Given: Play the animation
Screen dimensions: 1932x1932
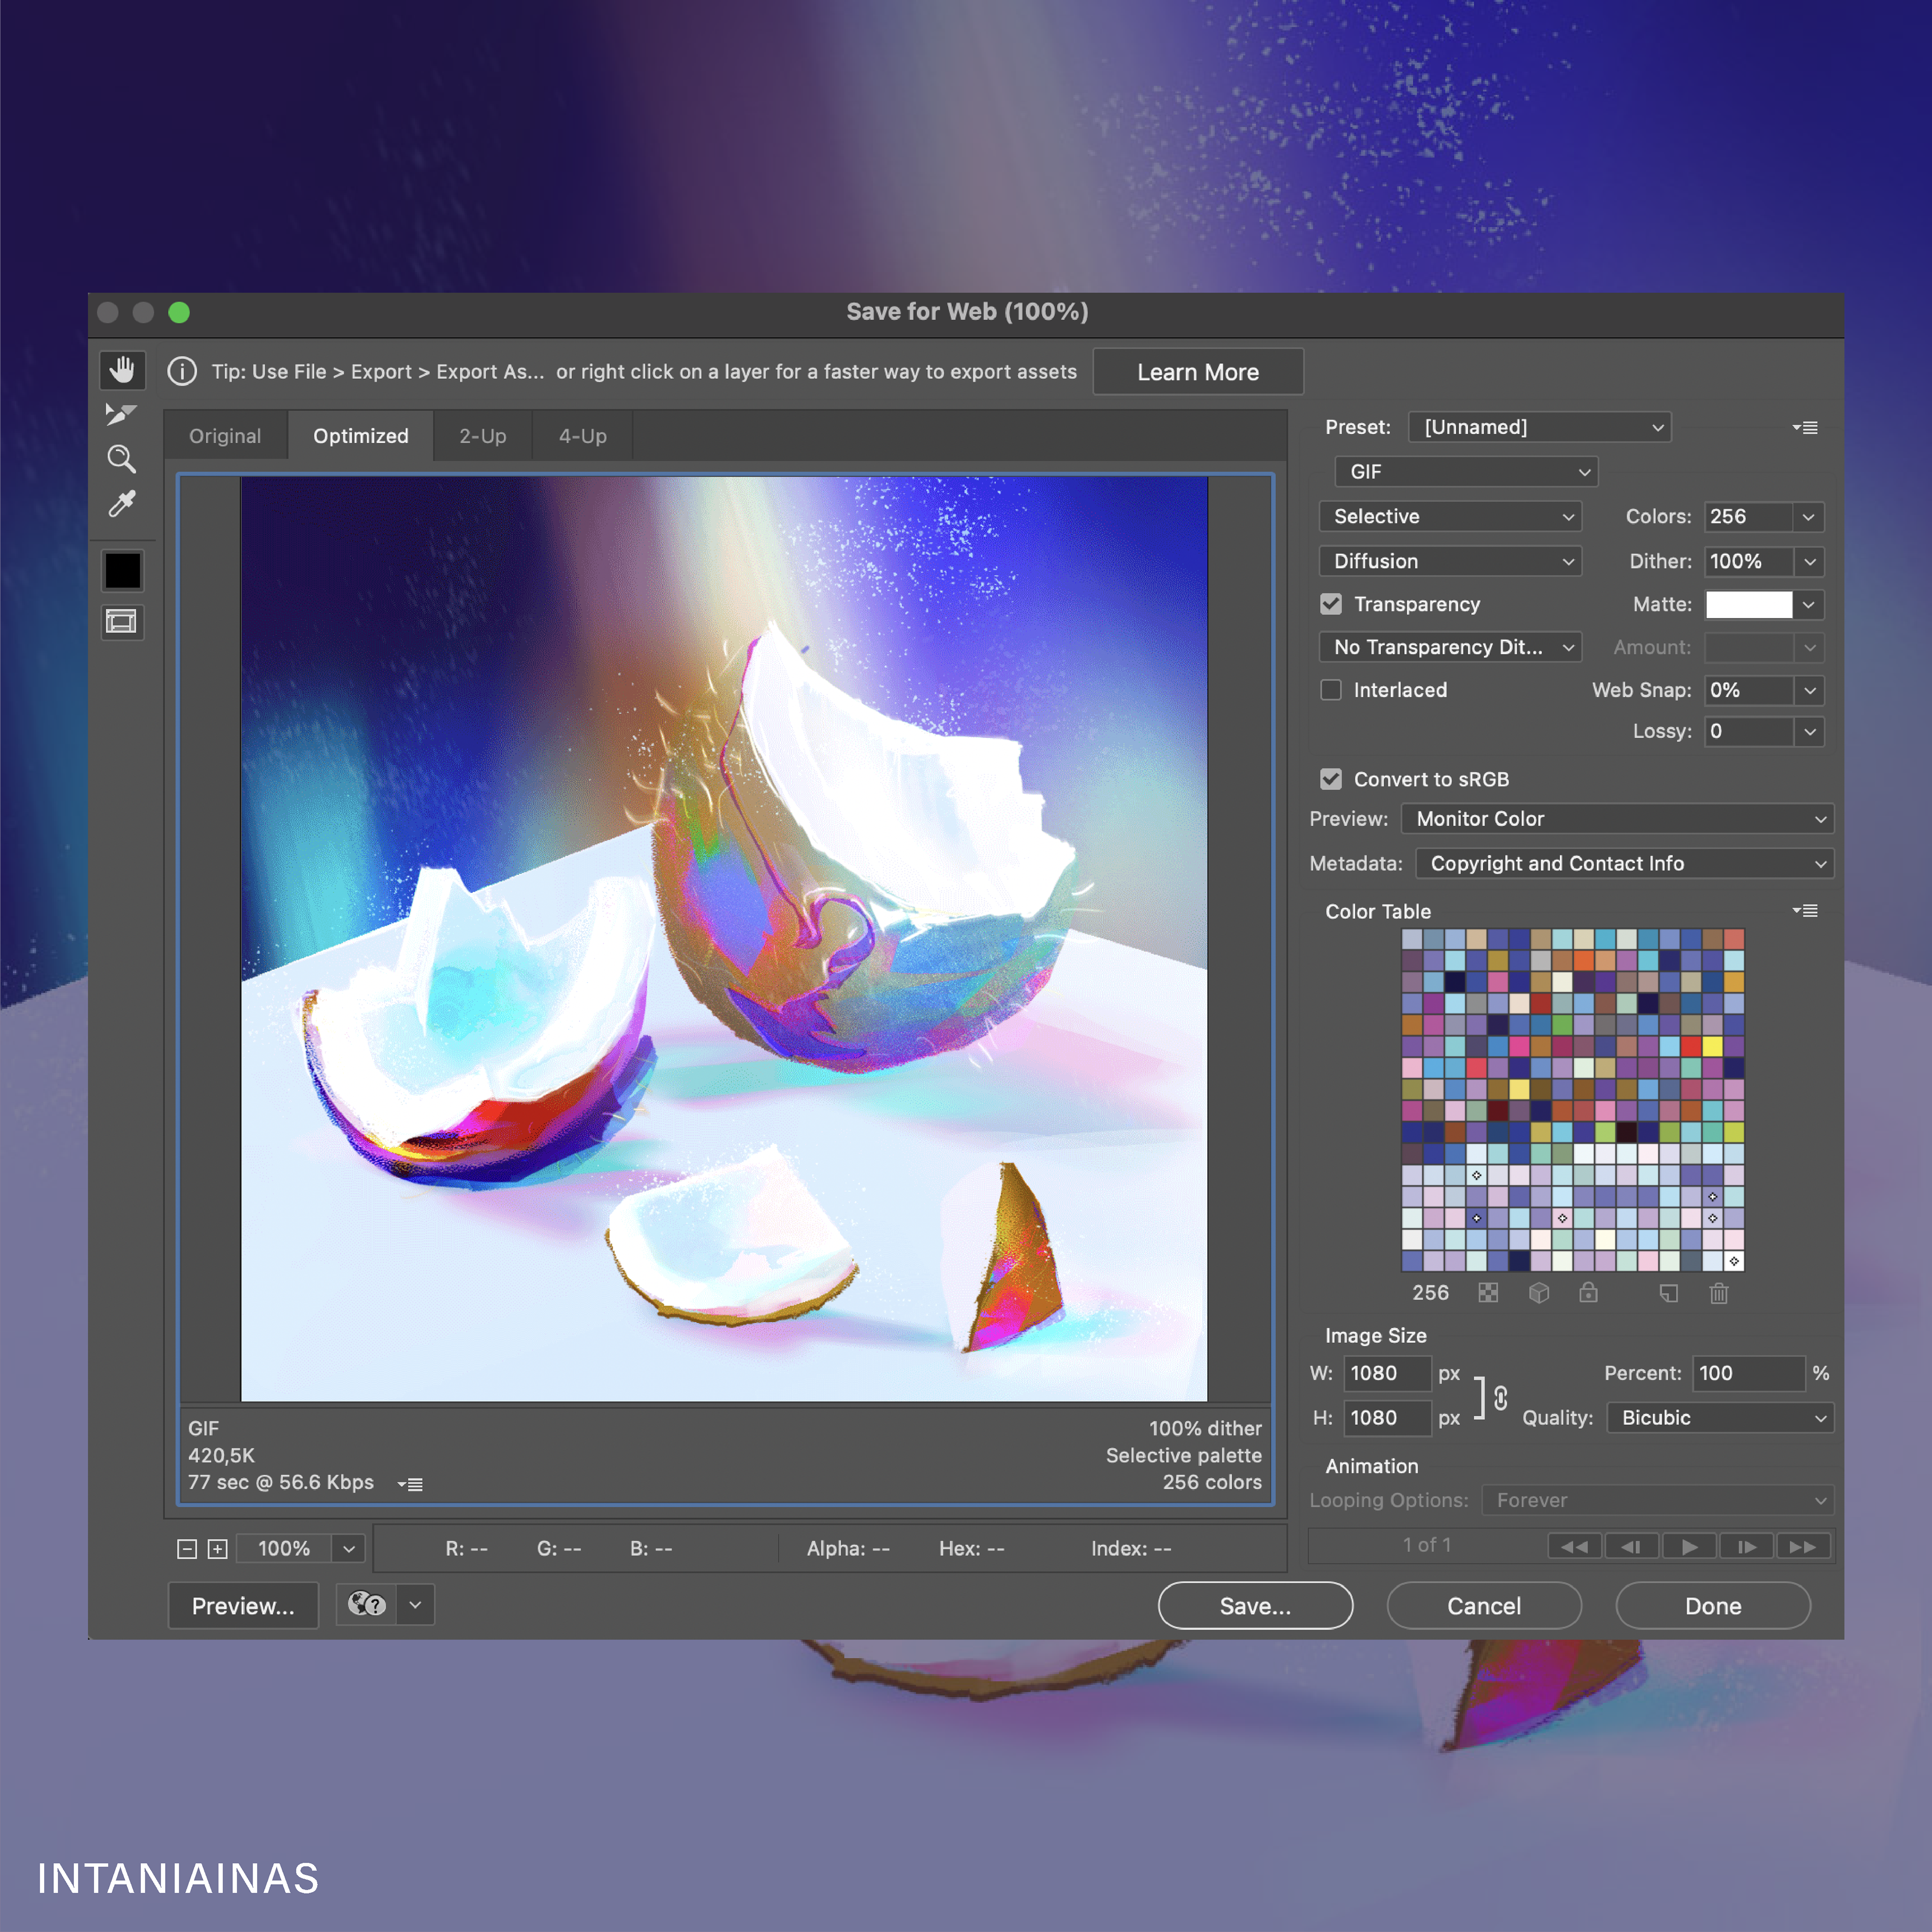Looking at the screenshot, I should click(x=1689, y=1546).
